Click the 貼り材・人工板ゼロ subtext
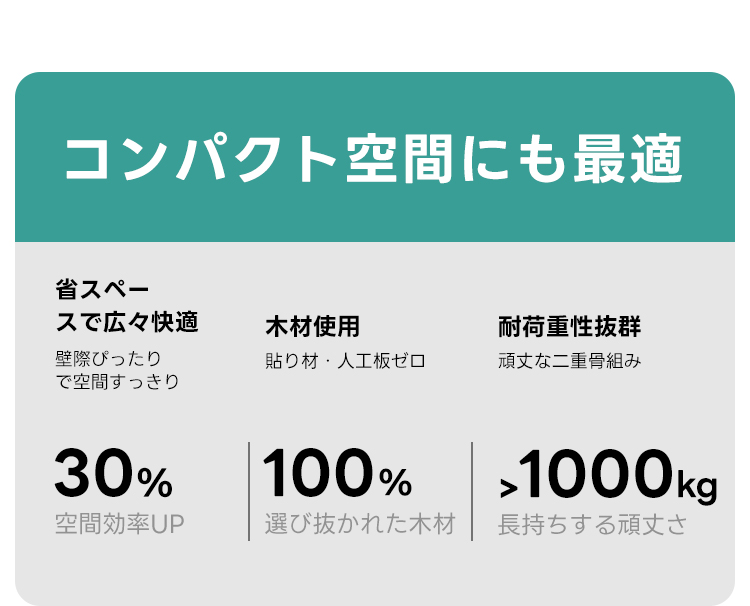This screenshot has height=606, width=750. point(345,360)
